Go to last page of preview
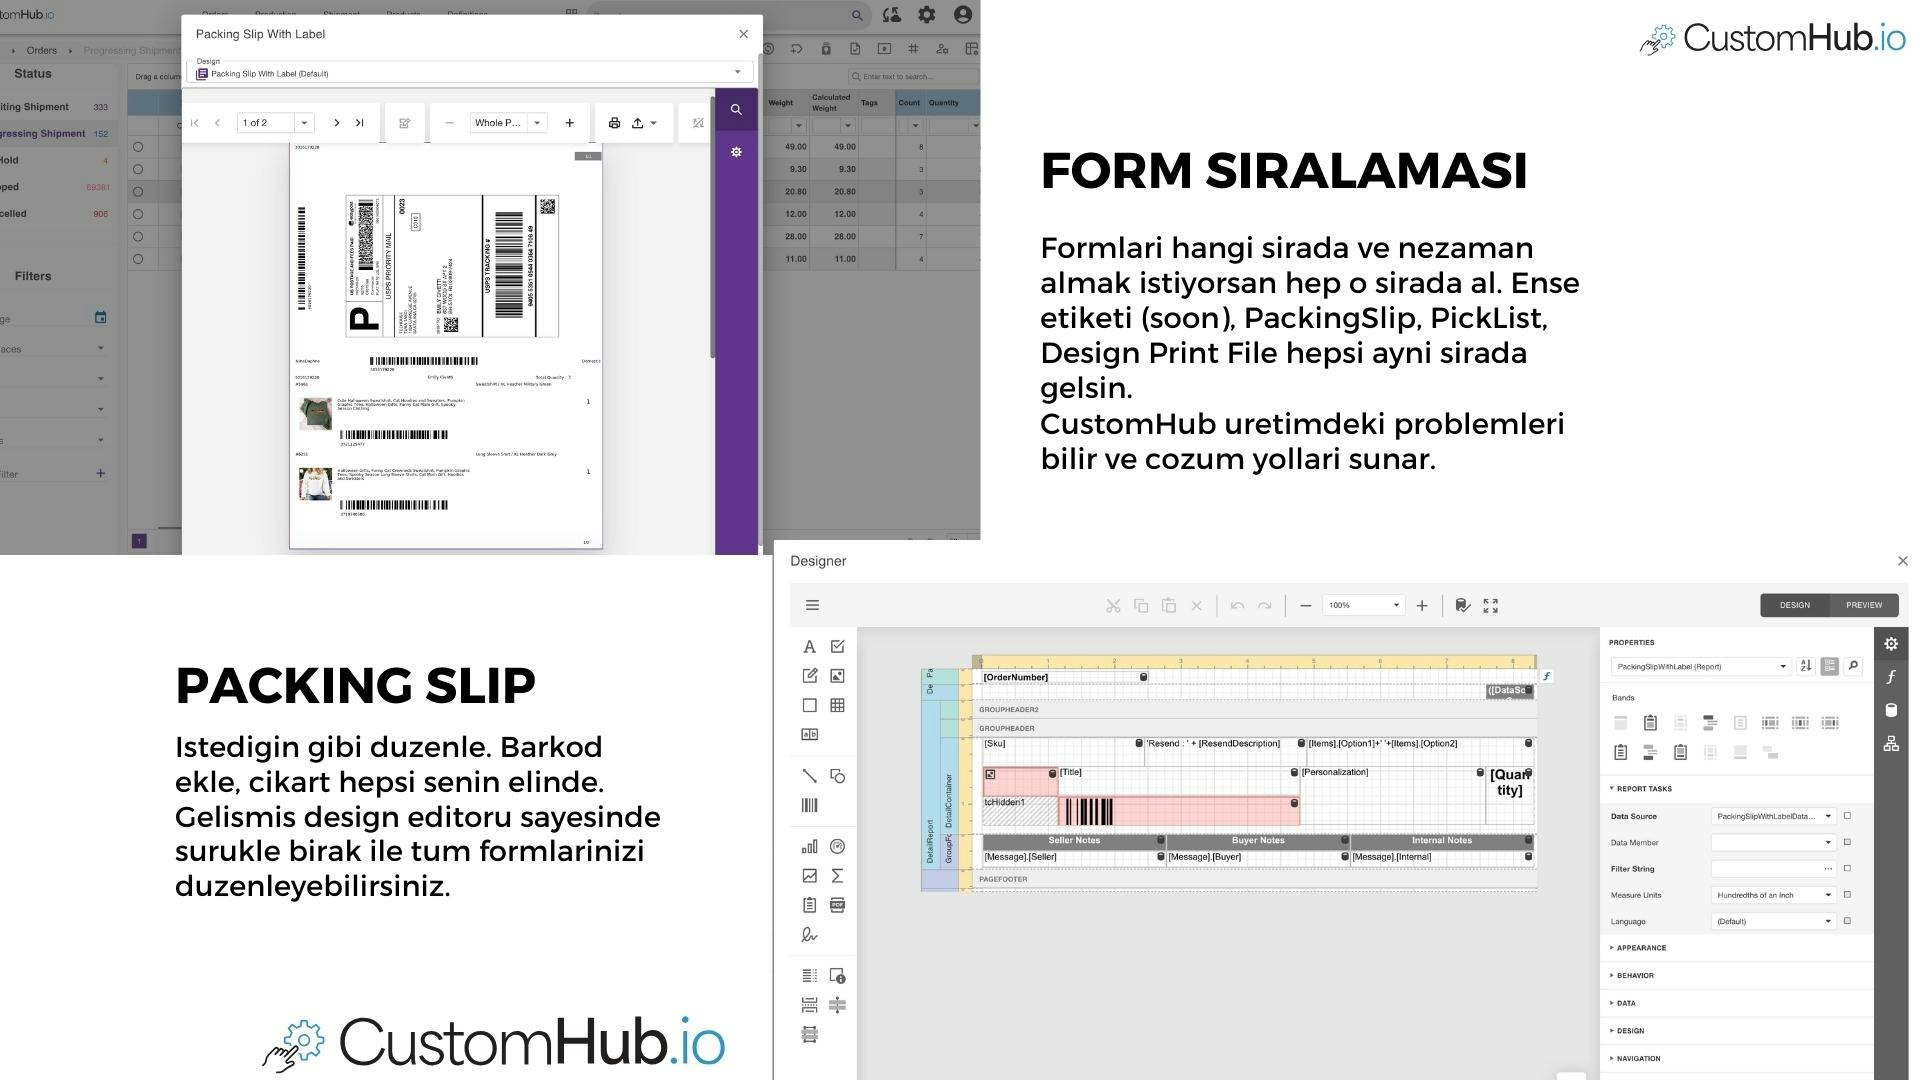The height and width of the screenshot is (1080, 1920). pyautogui.click(x=360, y=123)
